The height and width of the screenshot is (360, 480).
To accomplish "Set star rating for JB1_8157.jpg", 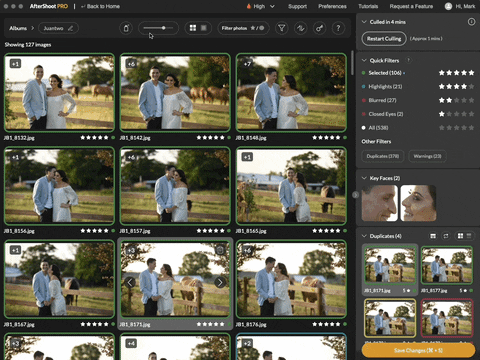I will click(210, 231).
